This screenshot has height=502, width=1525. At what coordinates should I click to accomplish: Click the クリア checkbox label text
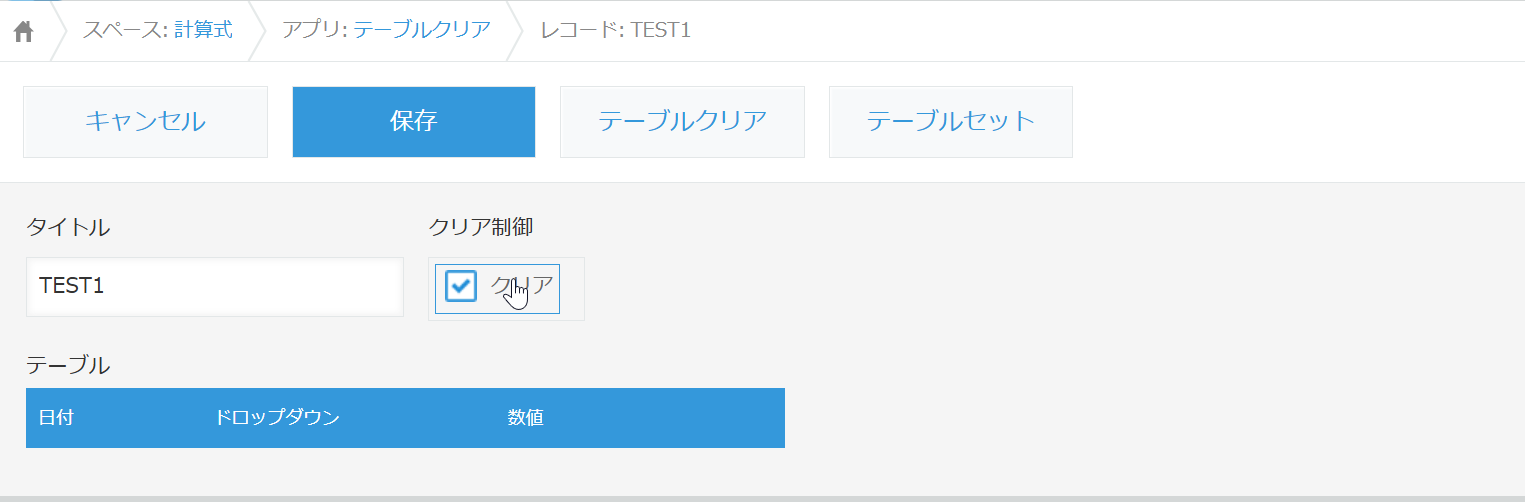(522, 286)
